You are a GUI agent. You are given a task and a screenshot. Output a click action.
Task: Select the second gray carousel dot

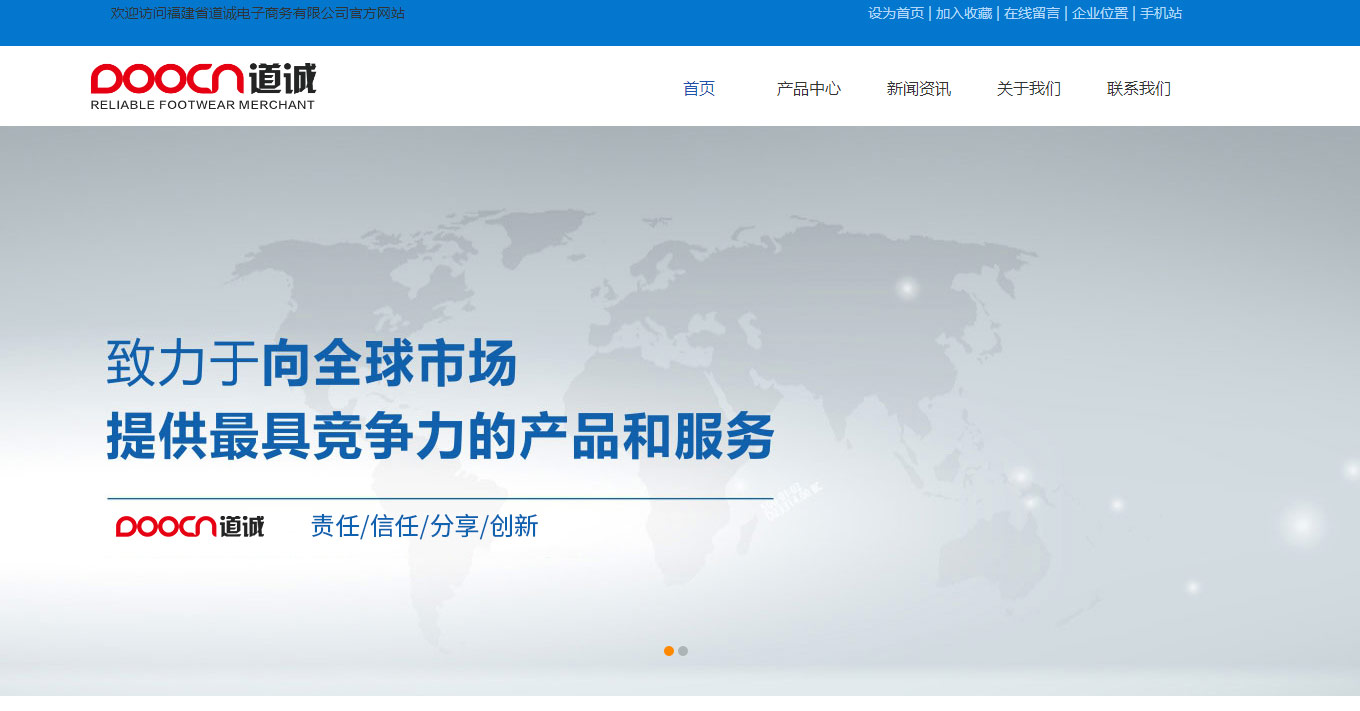(x=683, y=651)
